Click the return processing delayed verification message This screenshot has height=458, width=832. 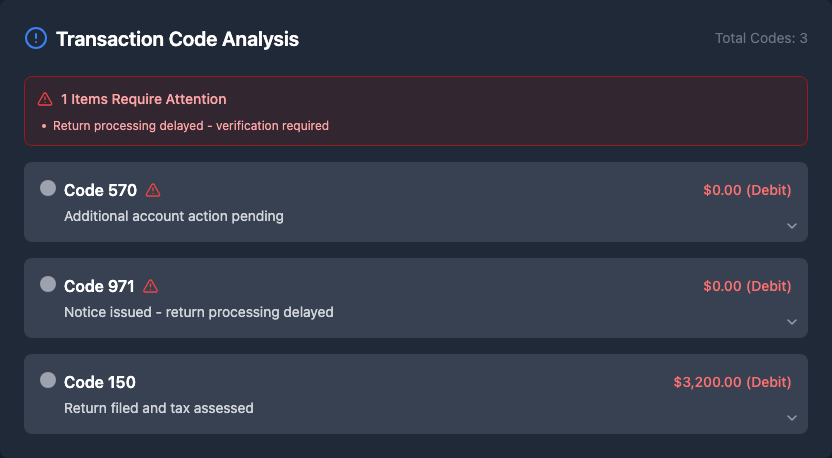(190, 126)
